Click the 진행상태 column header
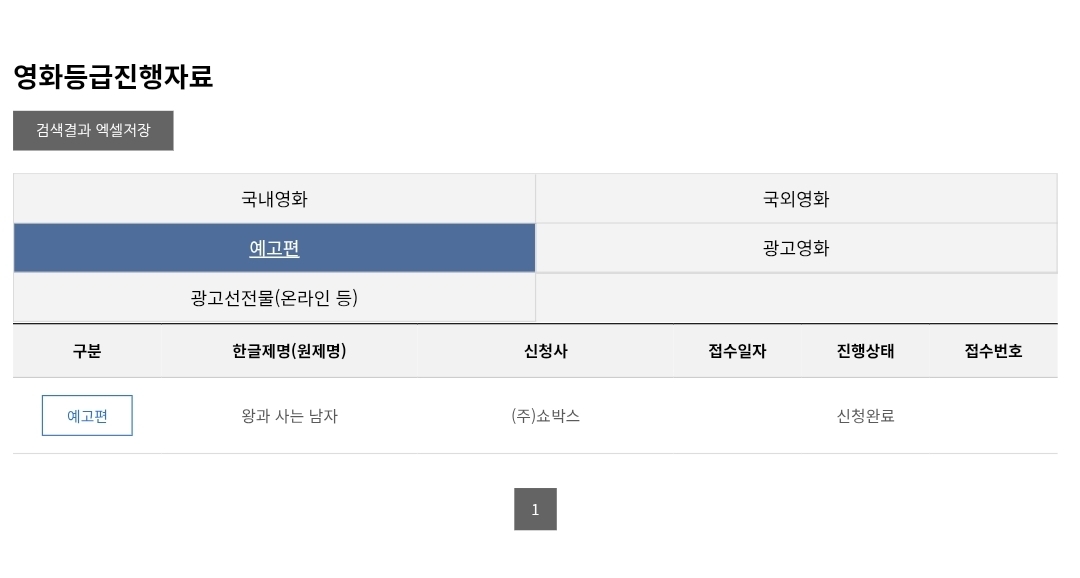 [x=865, y=351]
